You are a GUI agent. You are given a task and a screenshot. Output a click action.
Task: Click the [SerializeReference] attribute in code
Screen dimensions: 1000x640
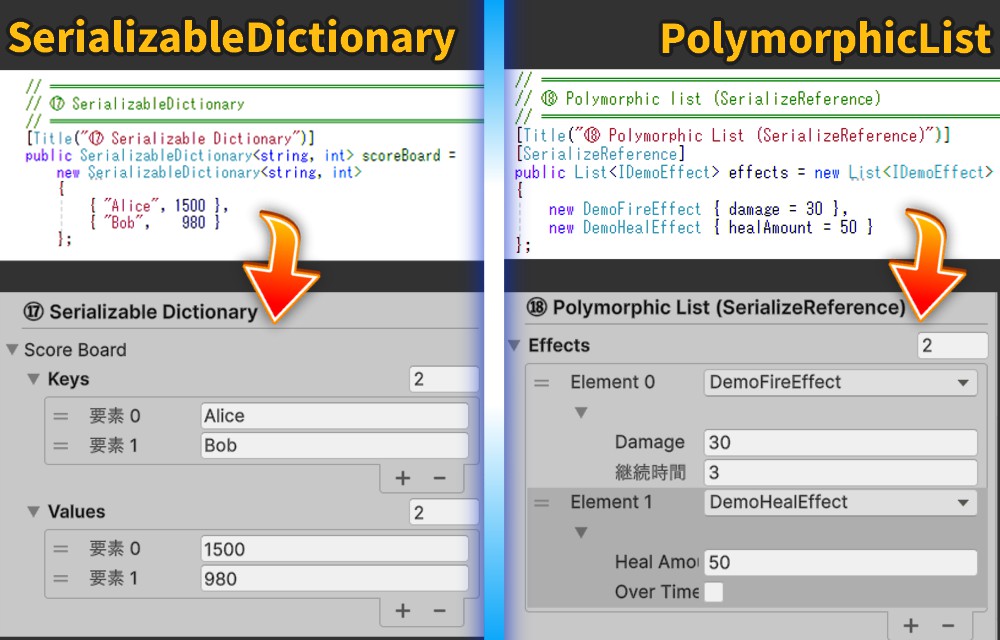point(600,154)
